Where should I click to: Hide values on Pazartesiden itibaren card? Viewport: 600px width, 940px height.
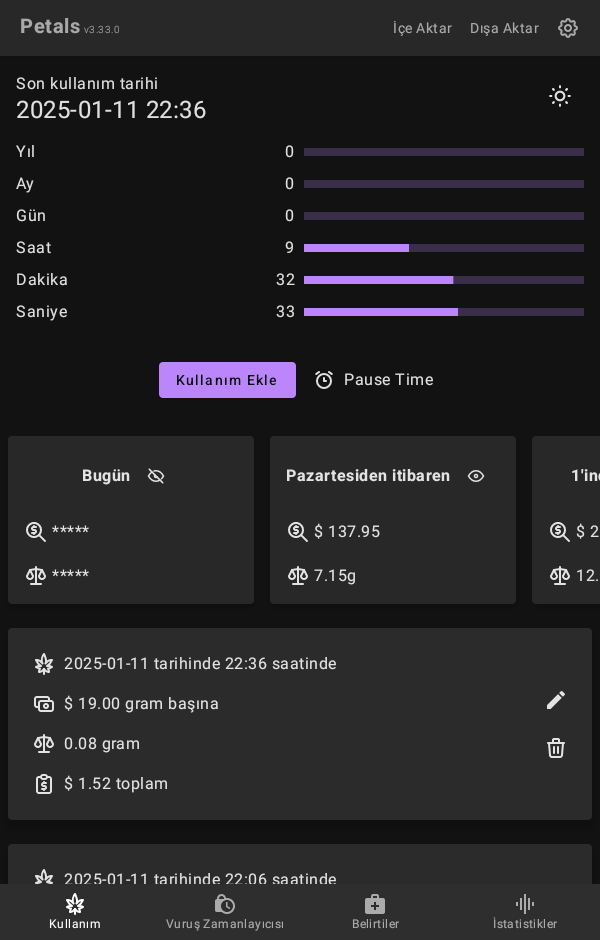[x=476, y=476]
